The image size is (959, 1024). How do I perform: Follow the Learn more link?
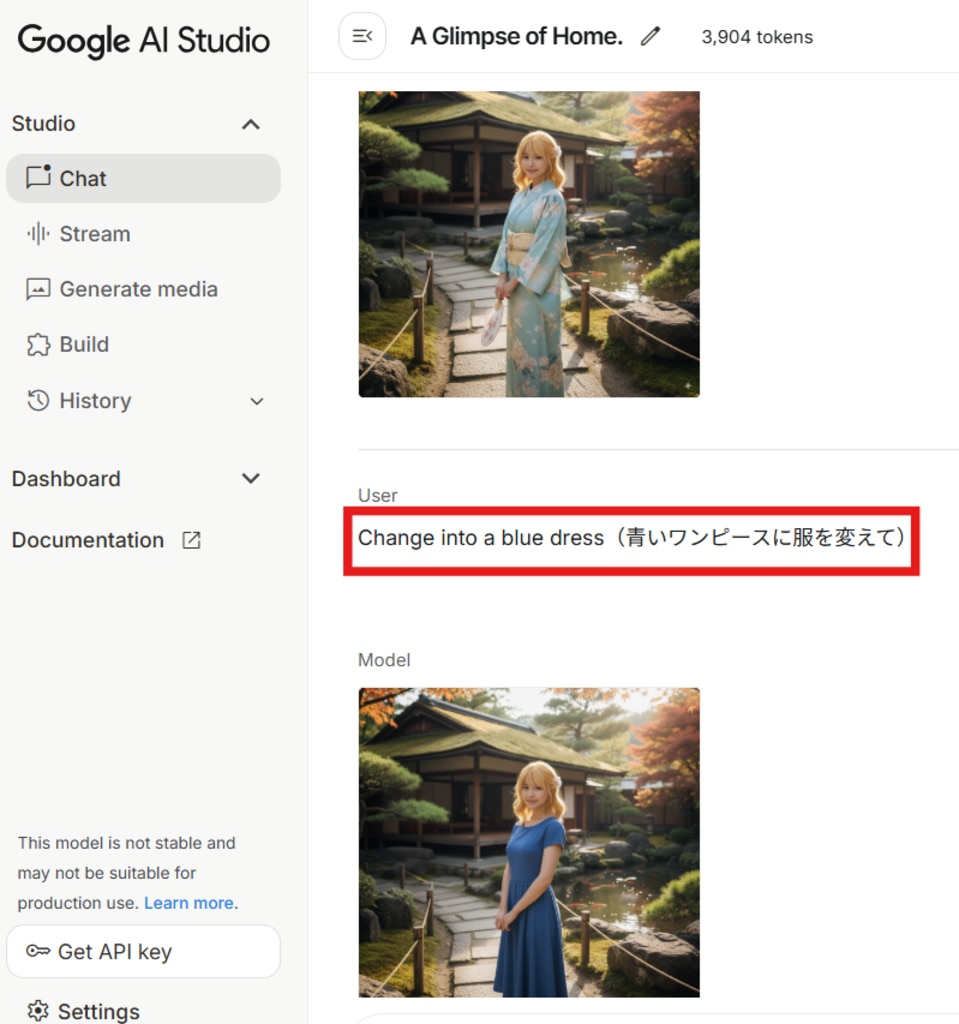pyautogui.click(x=189, y=903)
